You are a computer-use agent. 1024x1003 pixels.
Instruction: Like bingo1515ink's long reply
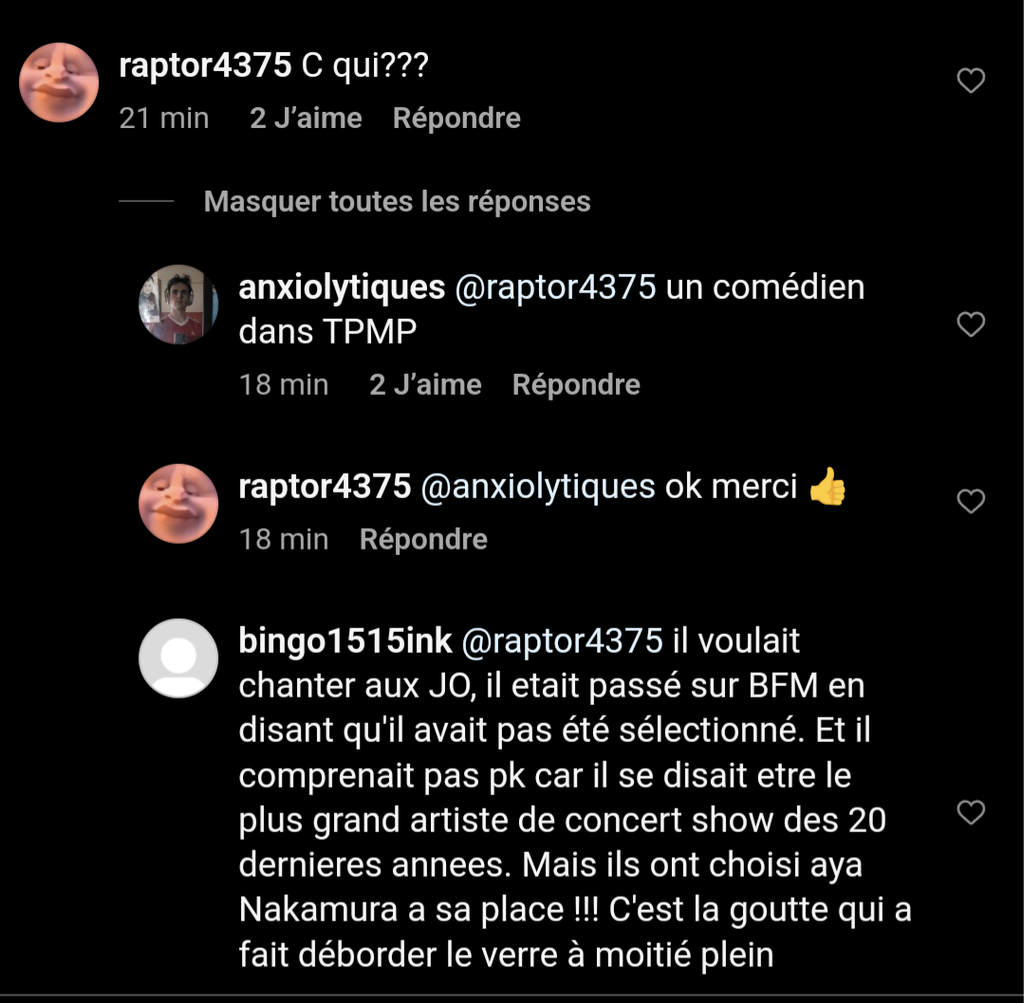point(971,813)
